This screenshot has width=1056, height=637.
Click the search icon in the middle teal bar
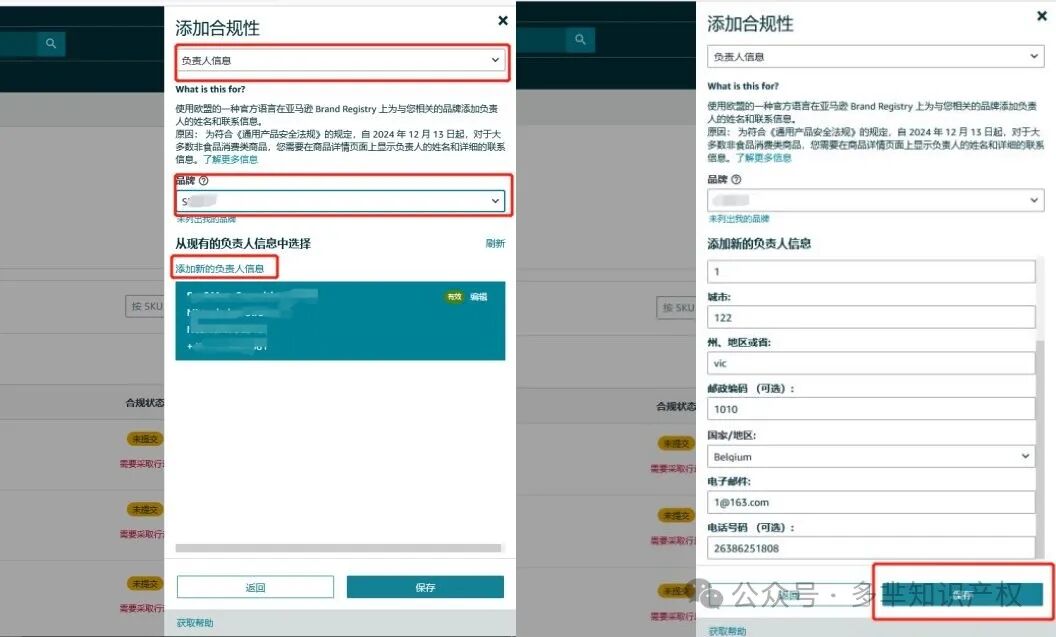(580, 38)
